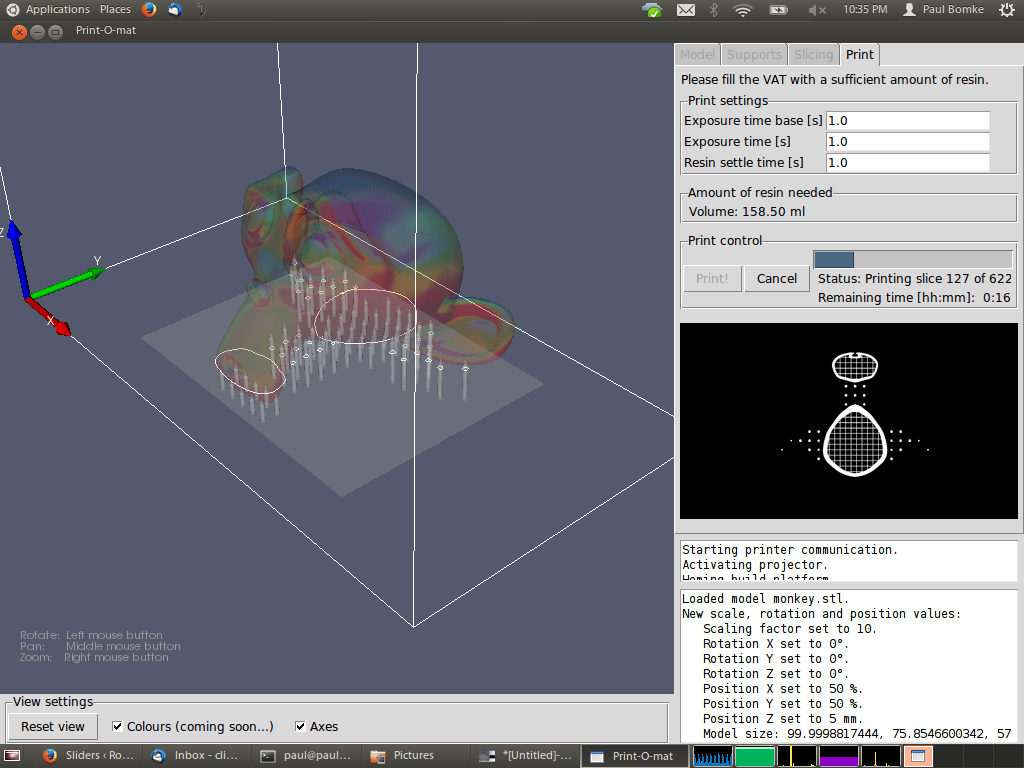Open the mail envelope indicator
The width and height of the screenshot is (1024, 768).
(x=686, y=10)
